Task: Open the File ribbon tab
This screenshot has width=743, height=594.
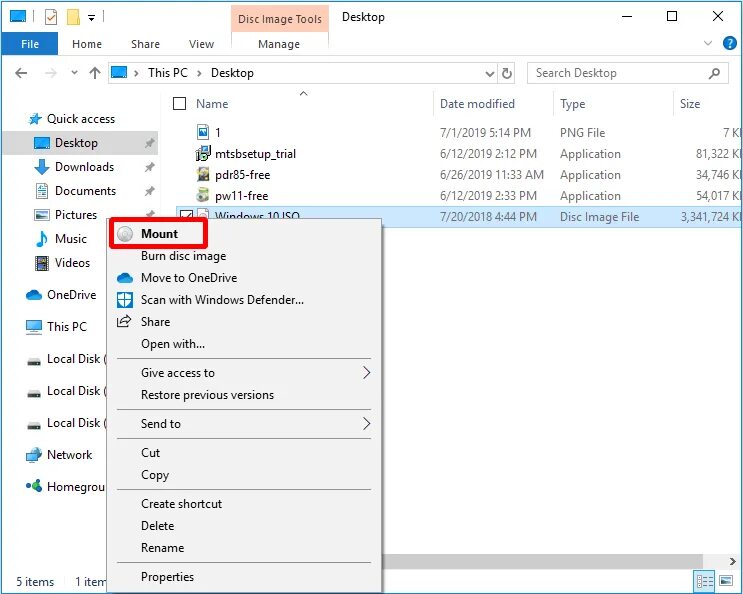Action: pyautogui.click(x=30, y=44)
